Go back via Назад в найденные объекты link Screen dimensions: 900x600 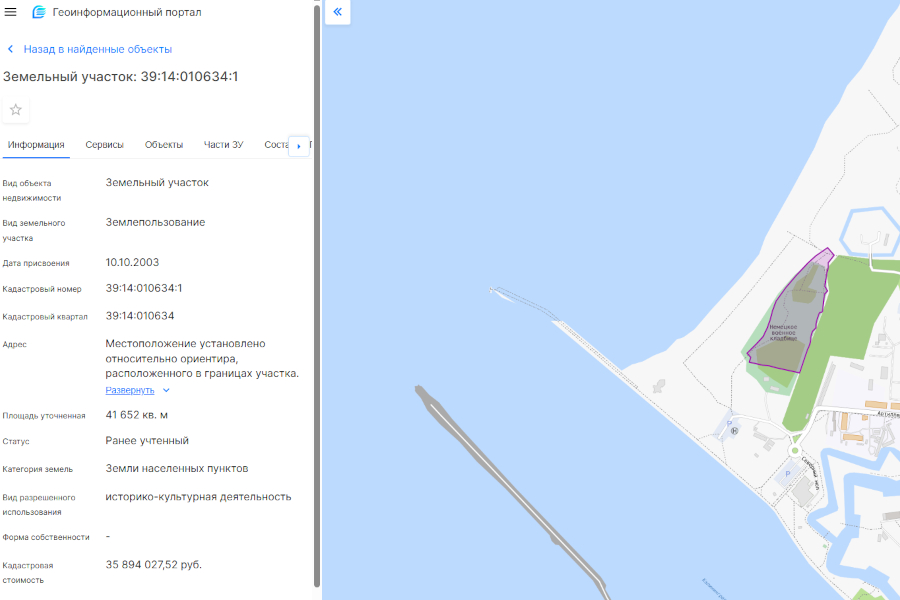[97, 49]
